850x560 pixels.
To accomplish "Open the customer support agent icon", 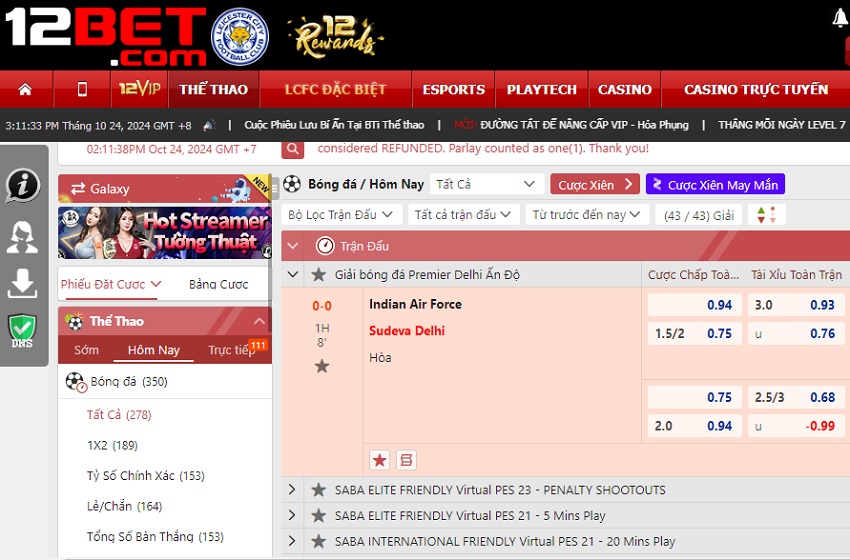I will [22, 237].
